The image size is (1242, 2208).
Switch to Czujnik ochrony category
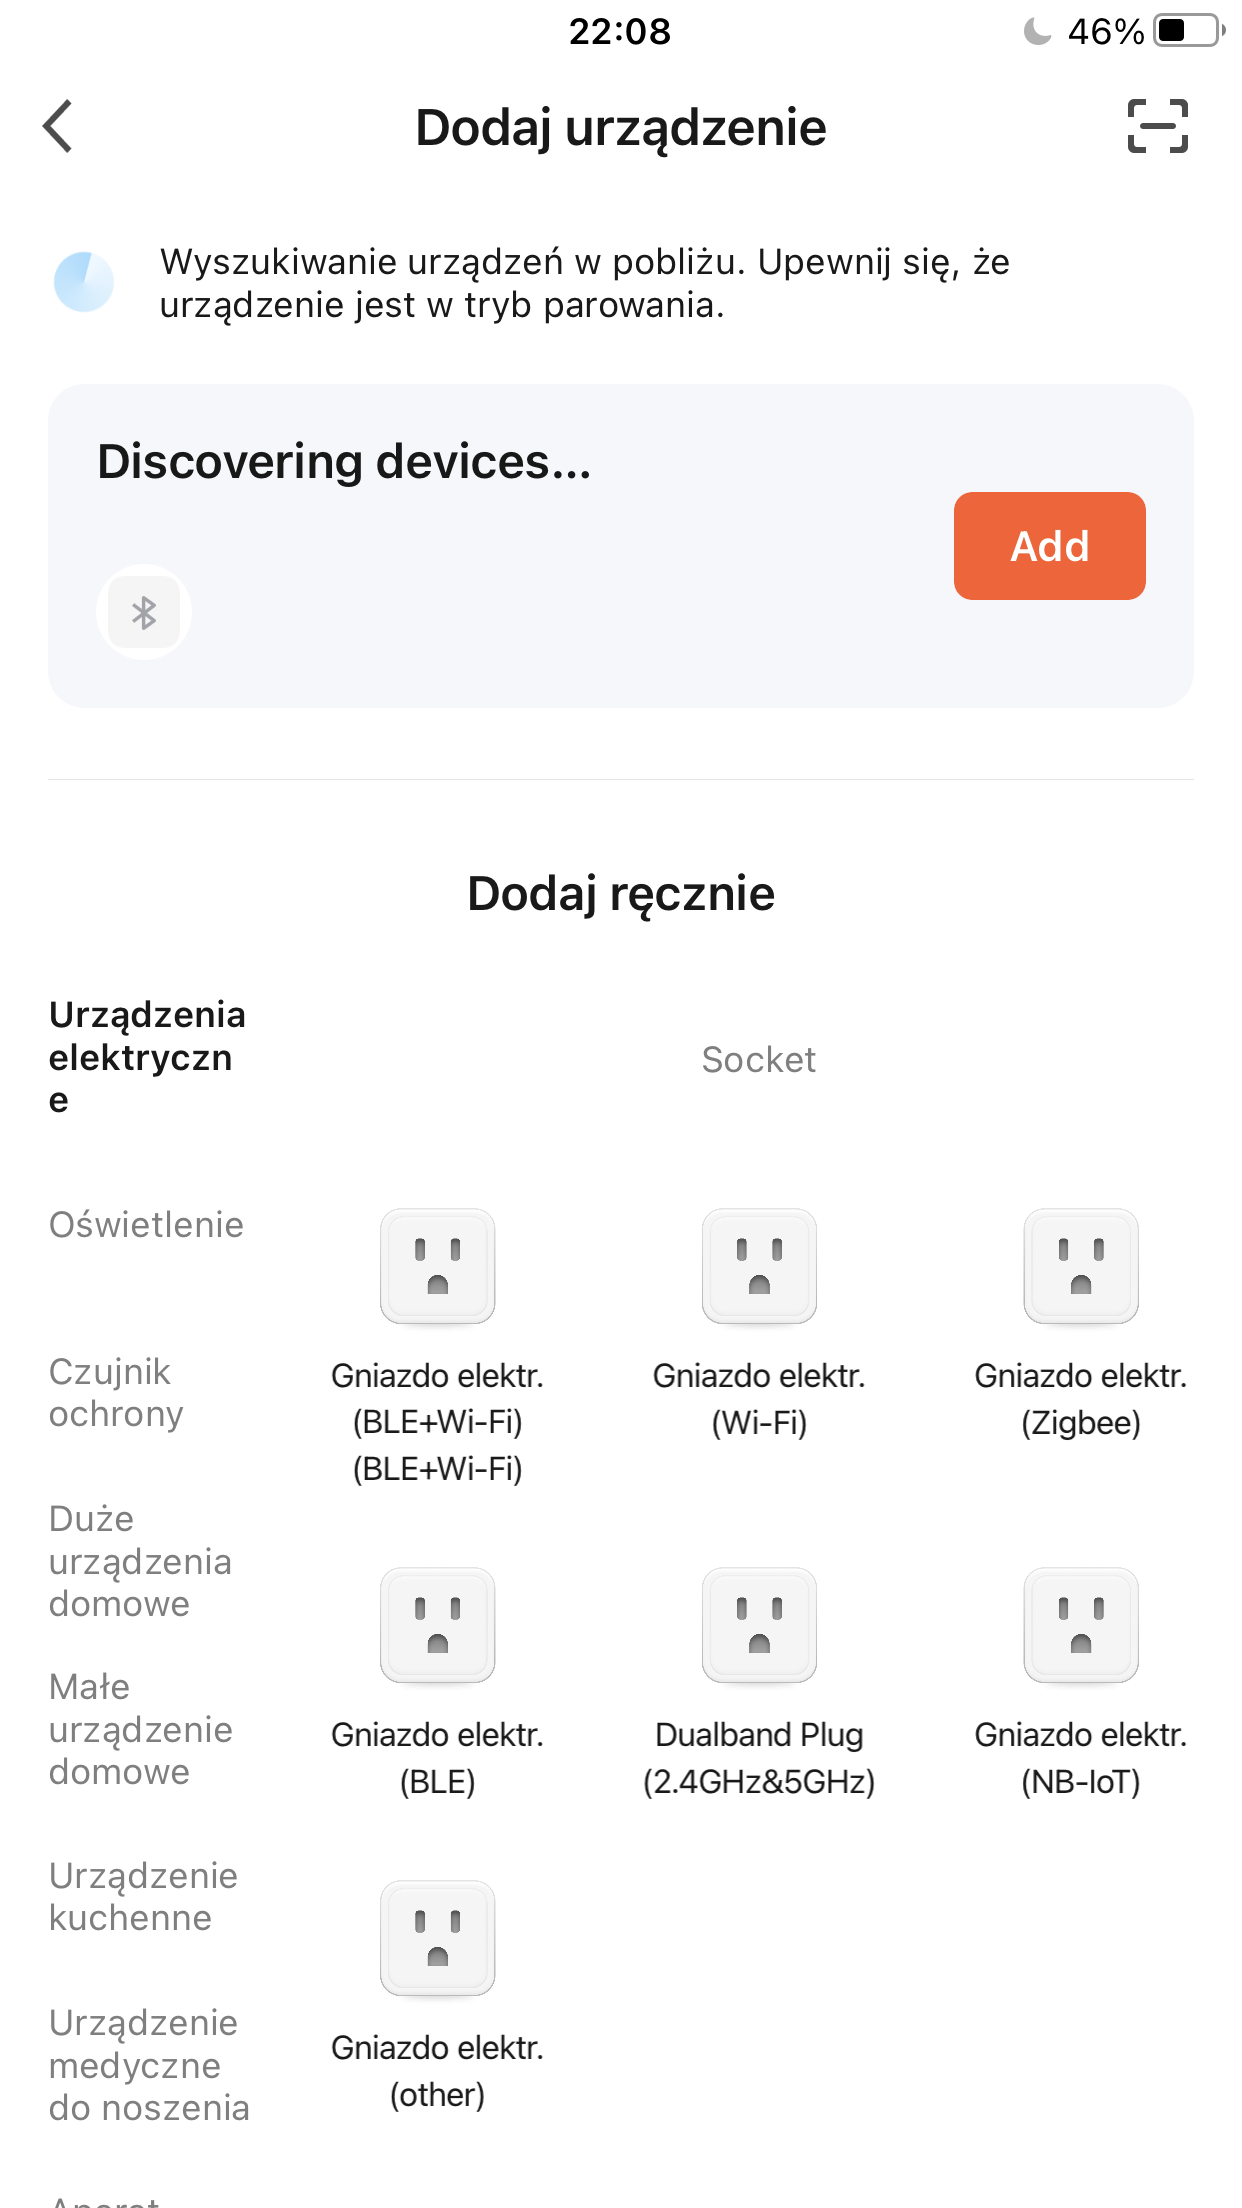click(116, 1393)
